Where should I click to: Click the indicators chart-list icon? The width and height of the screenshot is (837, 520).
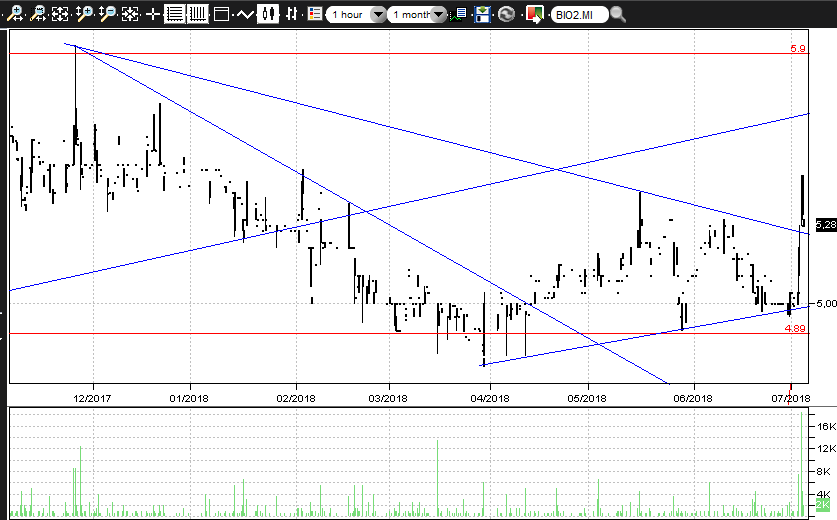point(459,14)
